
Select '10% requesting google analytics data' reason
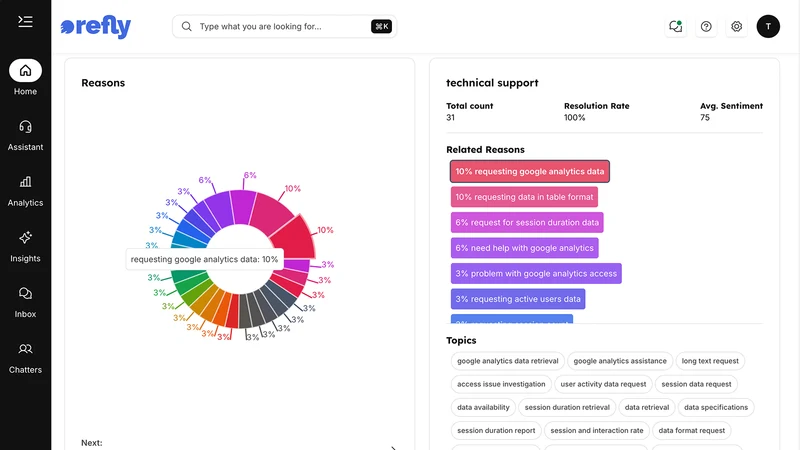(530, 171)
